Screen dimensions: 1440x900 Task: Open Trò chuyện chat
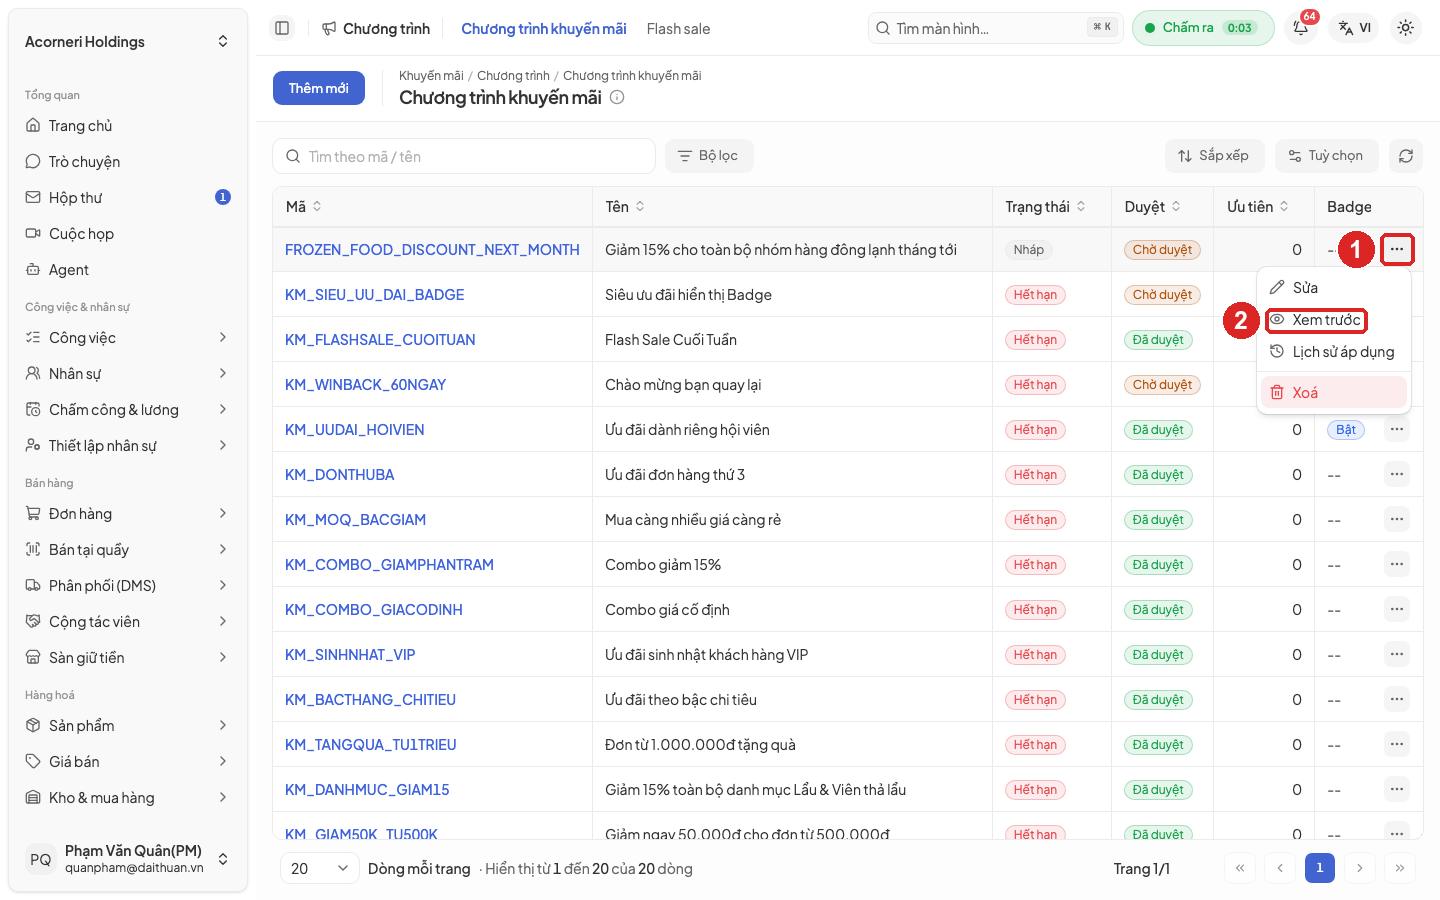click(x=128, y=162)
